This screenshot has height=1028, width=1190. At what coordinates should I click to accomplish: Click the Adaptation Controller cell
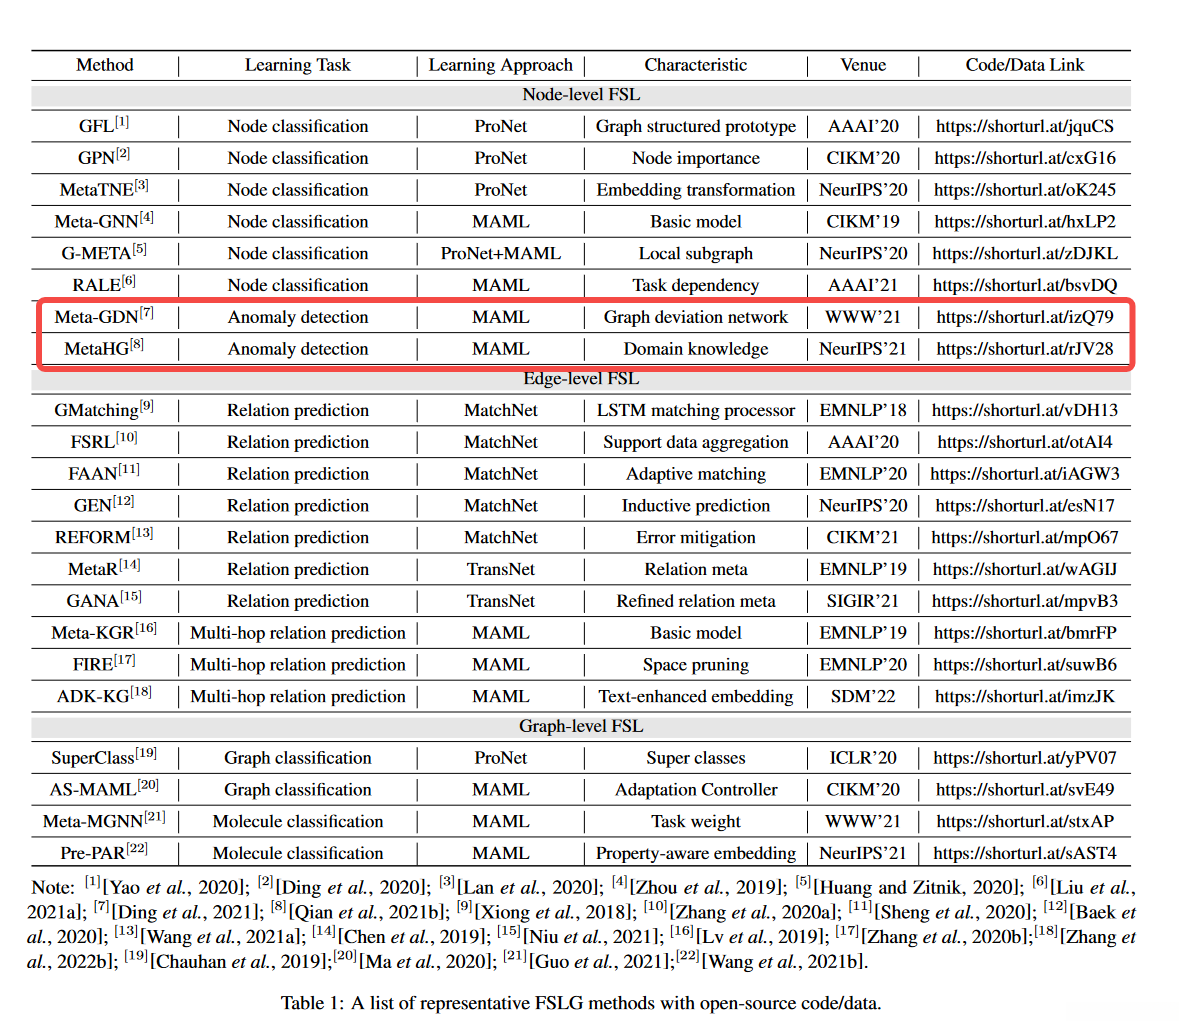pyautogui.click(x=695, y=790)
